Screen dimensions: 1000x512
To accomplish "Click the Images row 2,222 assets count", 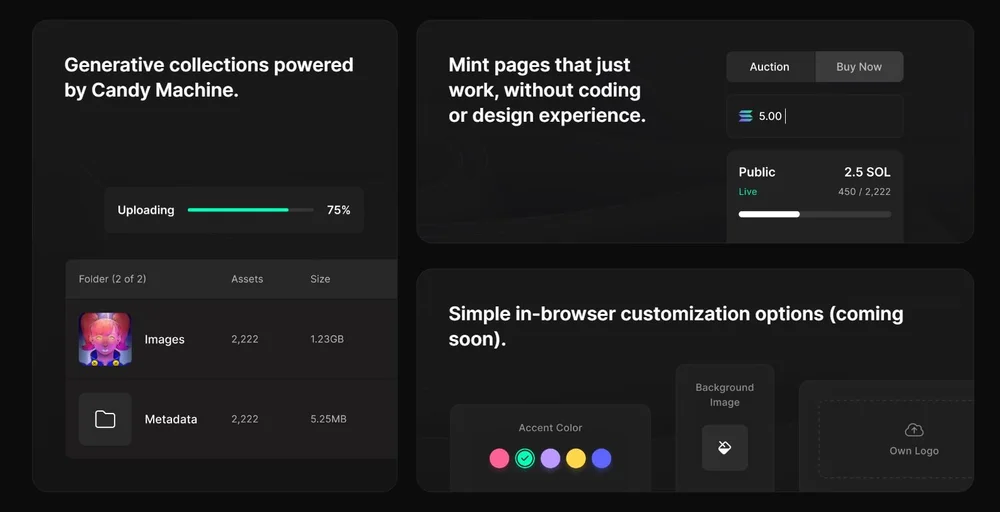I will pos(245,339).
